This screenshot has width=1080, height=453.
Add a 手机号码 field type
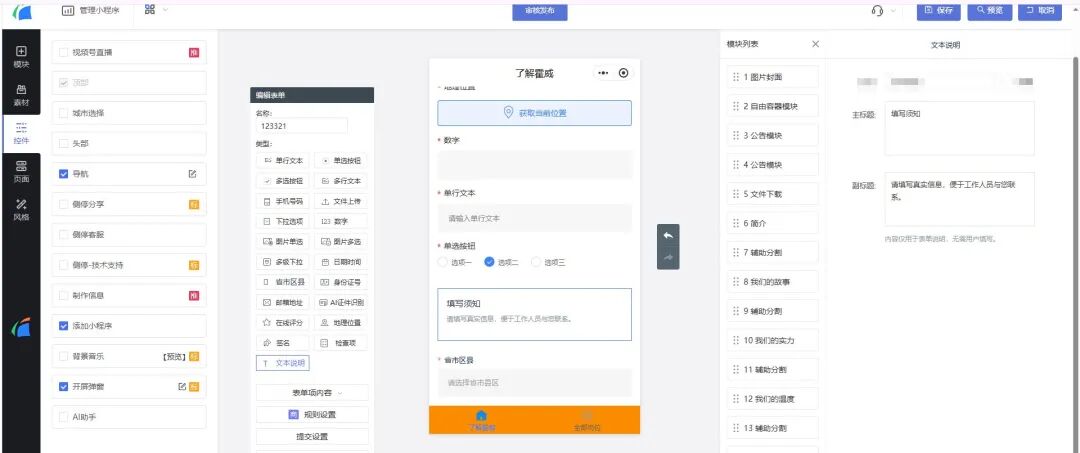tap(283, 202)
